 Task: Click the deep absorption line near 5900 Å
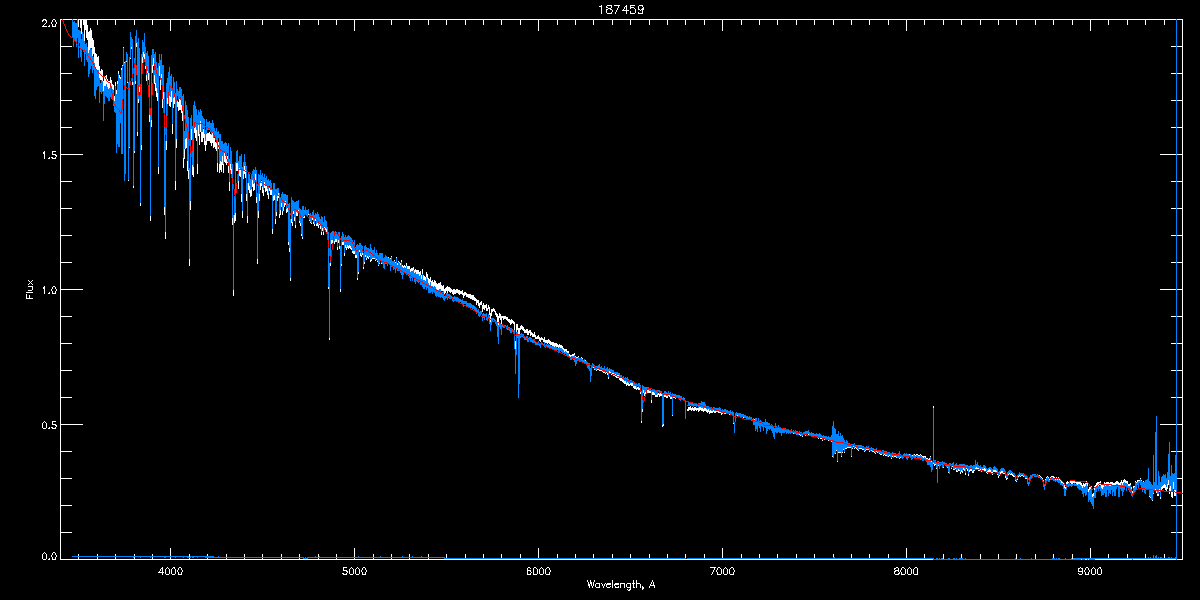click(518, 365)
